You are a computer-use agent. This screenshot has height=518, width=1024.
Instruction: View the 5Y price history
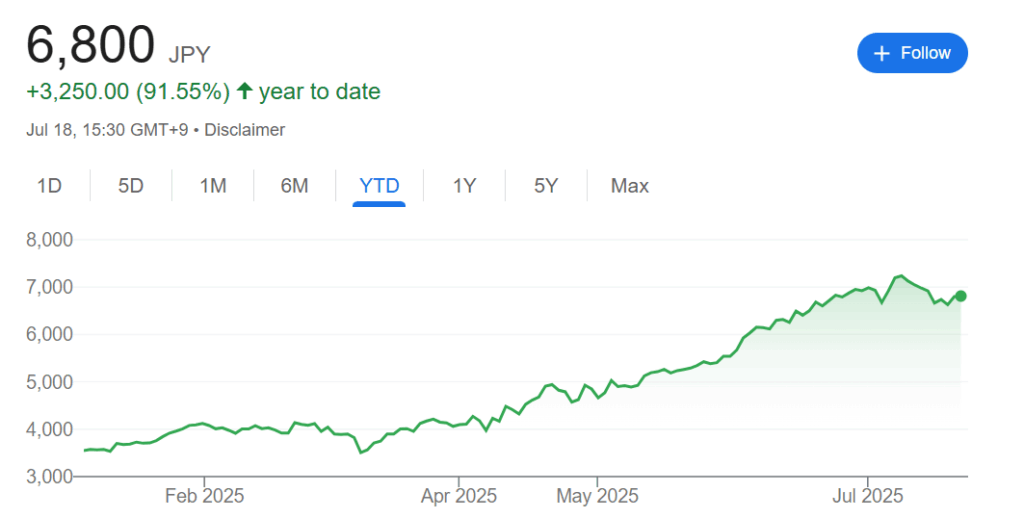546,186
